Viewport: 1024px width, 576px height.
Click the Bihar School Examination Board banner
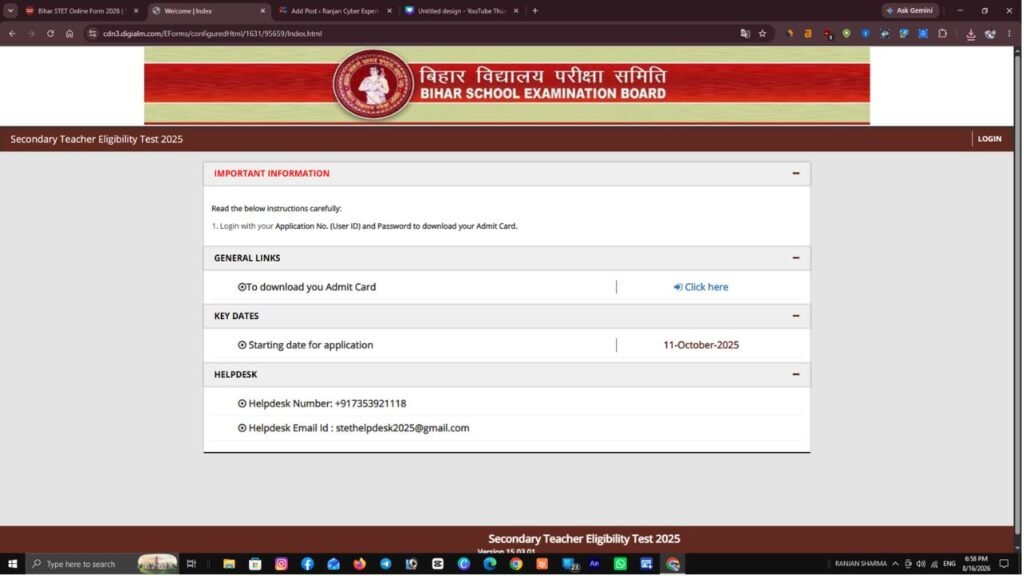tap(507, 85)
